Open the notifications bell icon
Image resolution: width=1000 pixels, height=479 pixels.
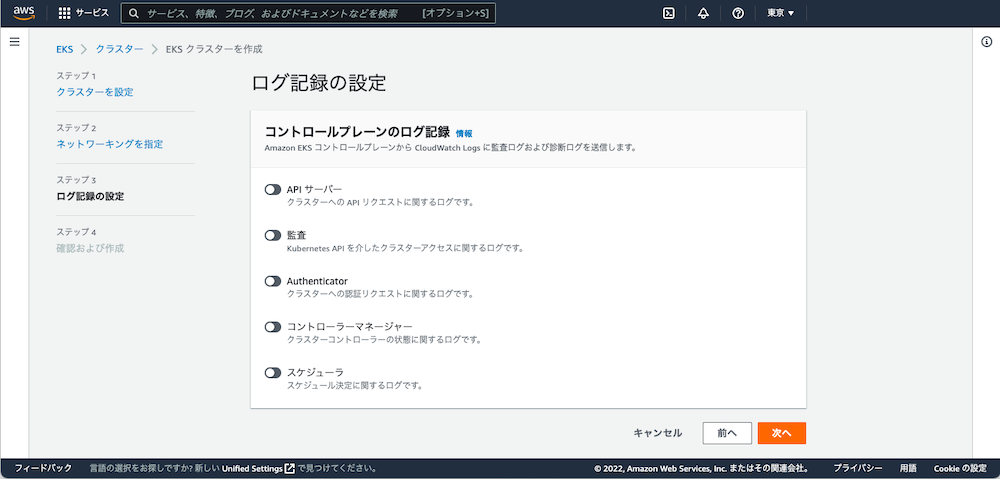(704, 13)
